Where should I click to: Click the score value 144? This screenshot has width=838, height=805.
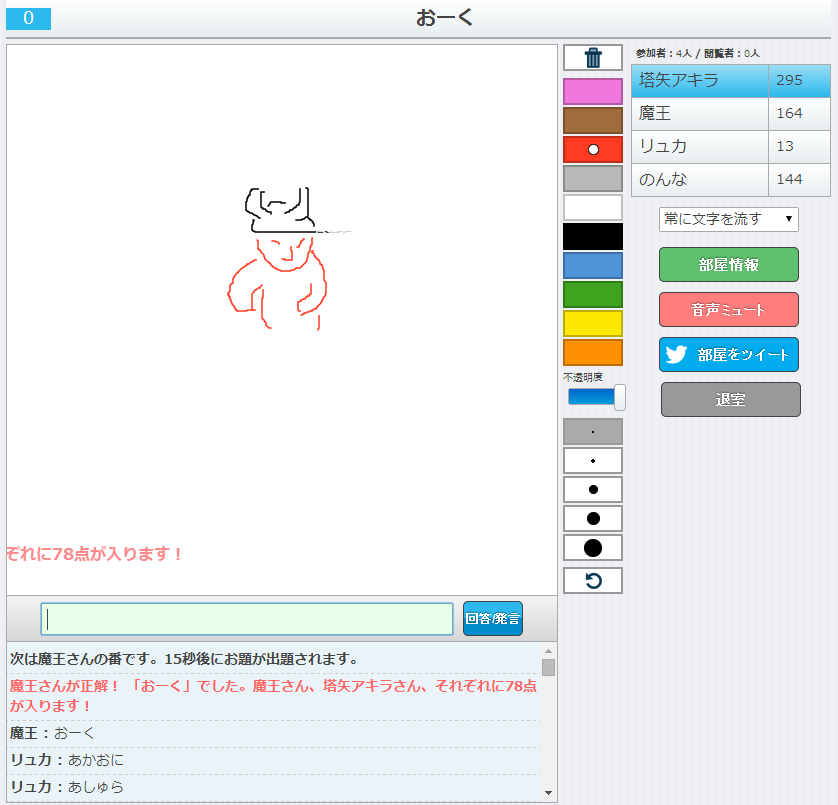point(789,180)
